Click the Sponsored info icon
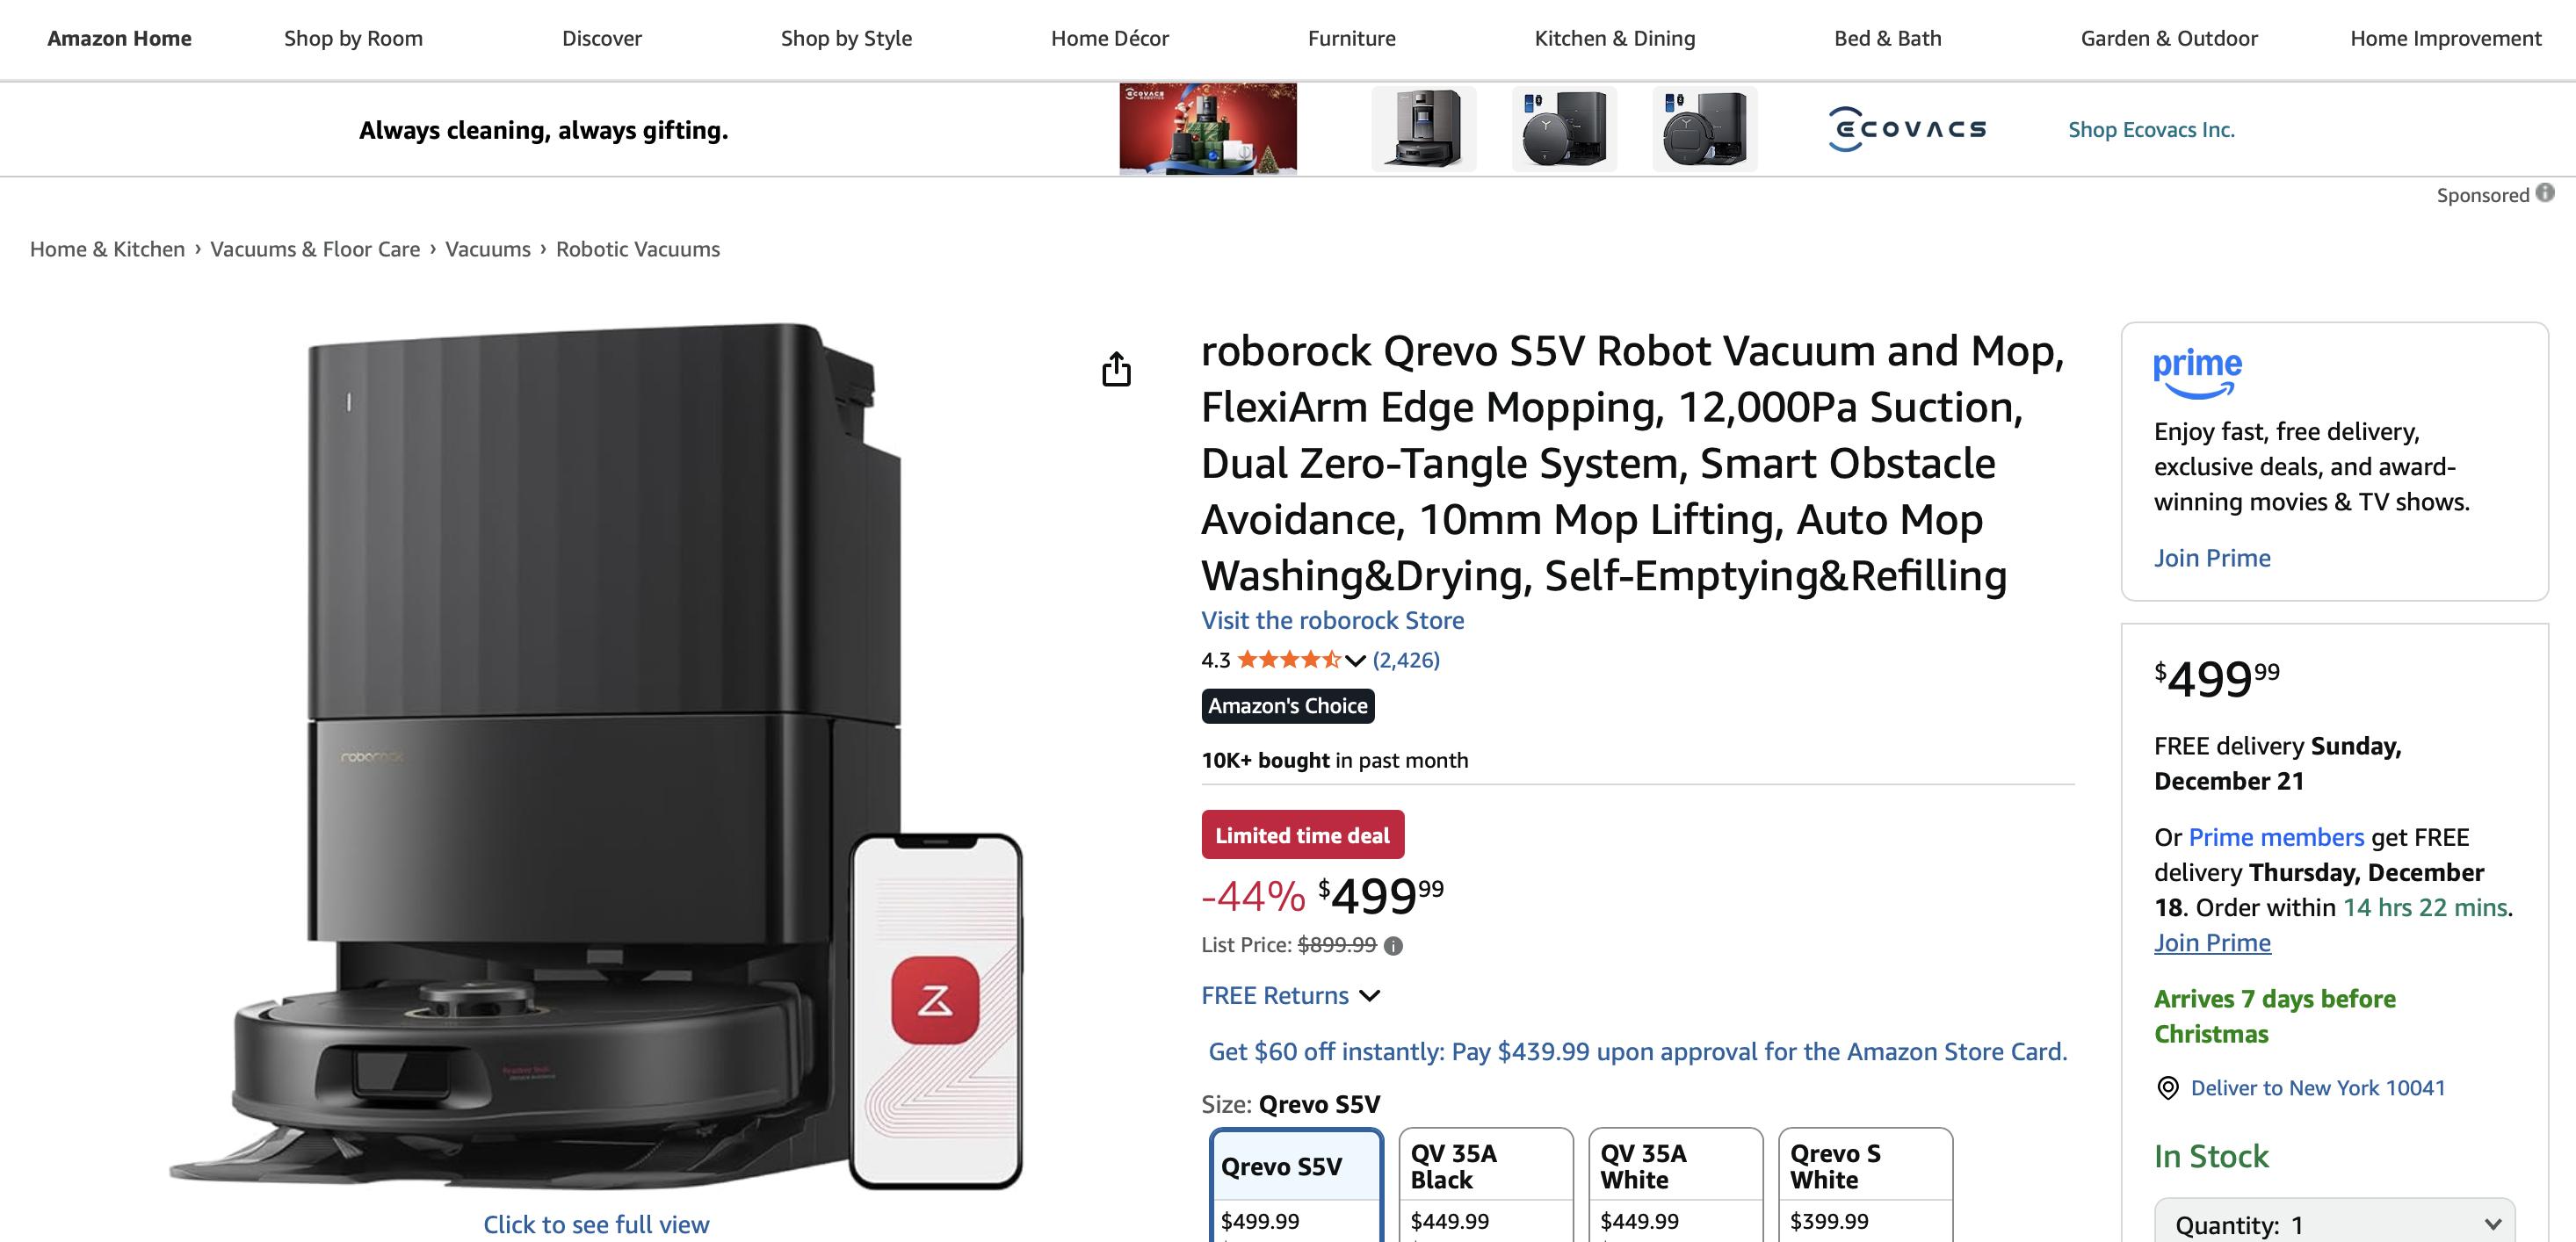The height and width of the screenshot is (1242, 2576). tap(2545, 193)
